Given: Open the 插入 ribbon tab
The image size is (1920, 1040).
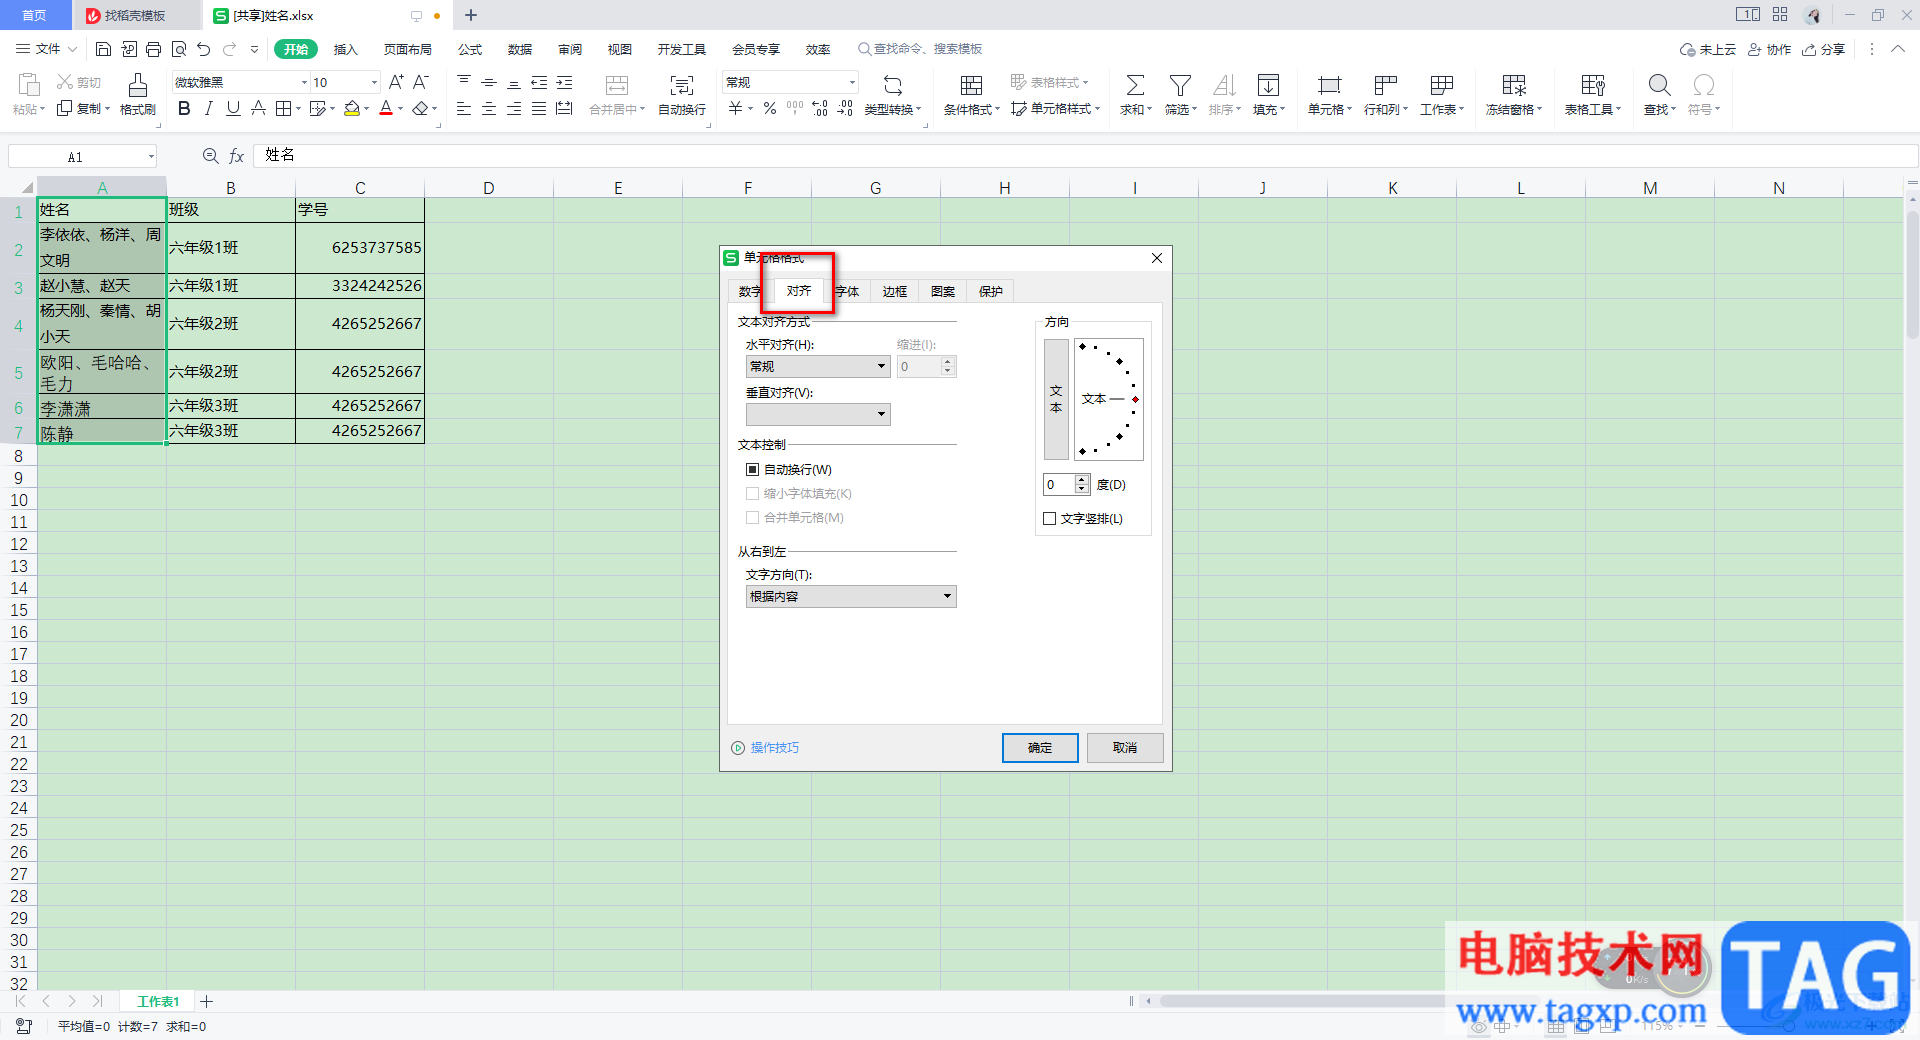Looking at the screenshot, I should point(346,49).
